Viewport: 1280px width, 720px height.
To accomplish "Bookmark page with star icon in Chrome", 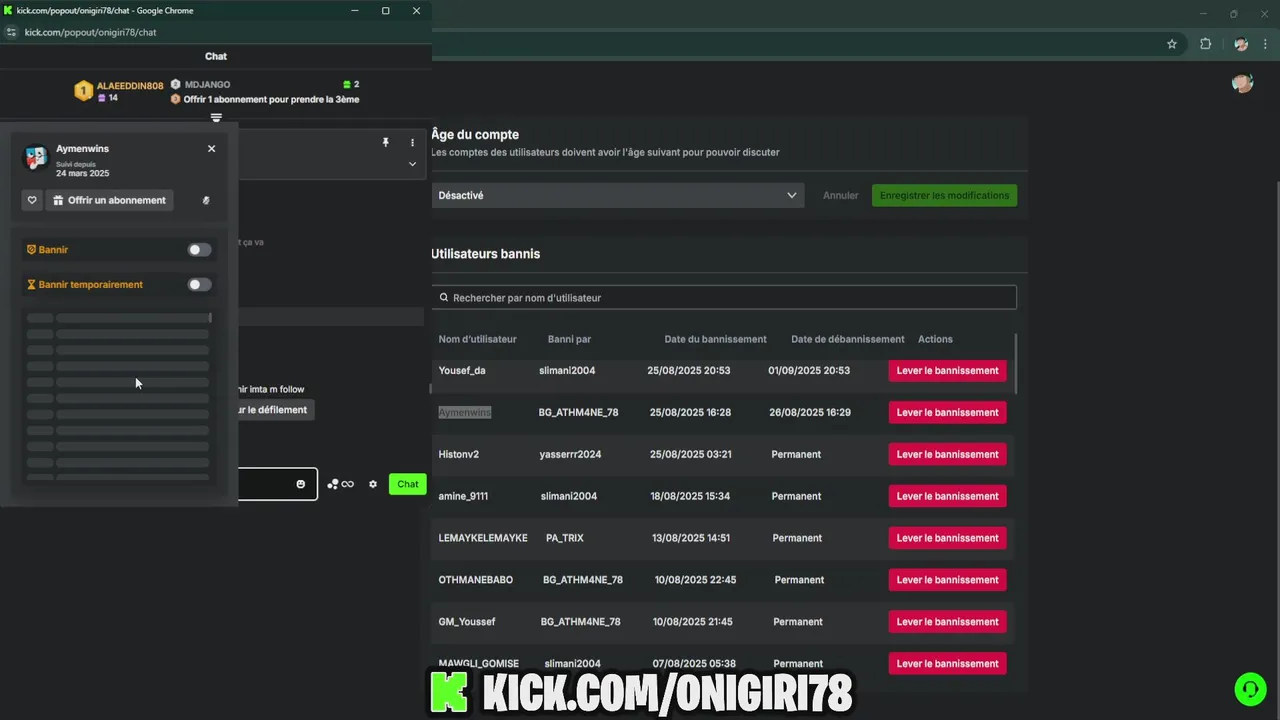I will (x=1172, y=44).
